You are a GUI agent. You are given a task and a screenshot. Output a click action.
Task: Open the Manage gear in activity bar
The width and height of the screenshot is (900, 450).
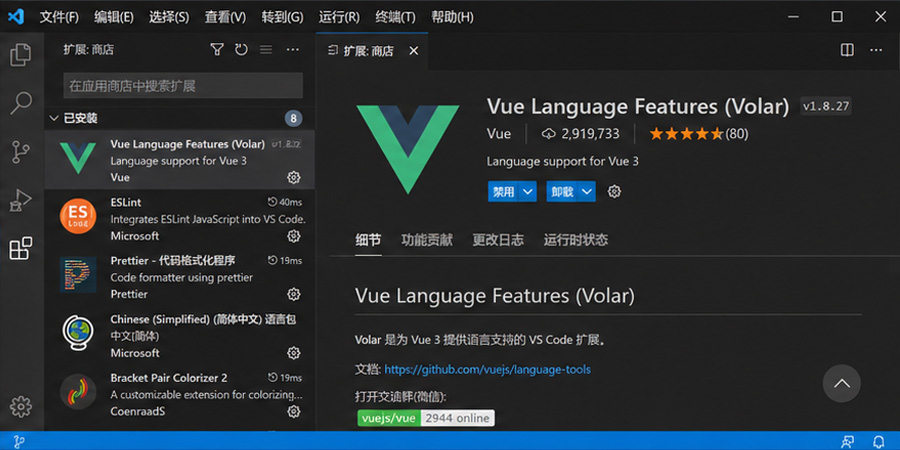(21, 406)
